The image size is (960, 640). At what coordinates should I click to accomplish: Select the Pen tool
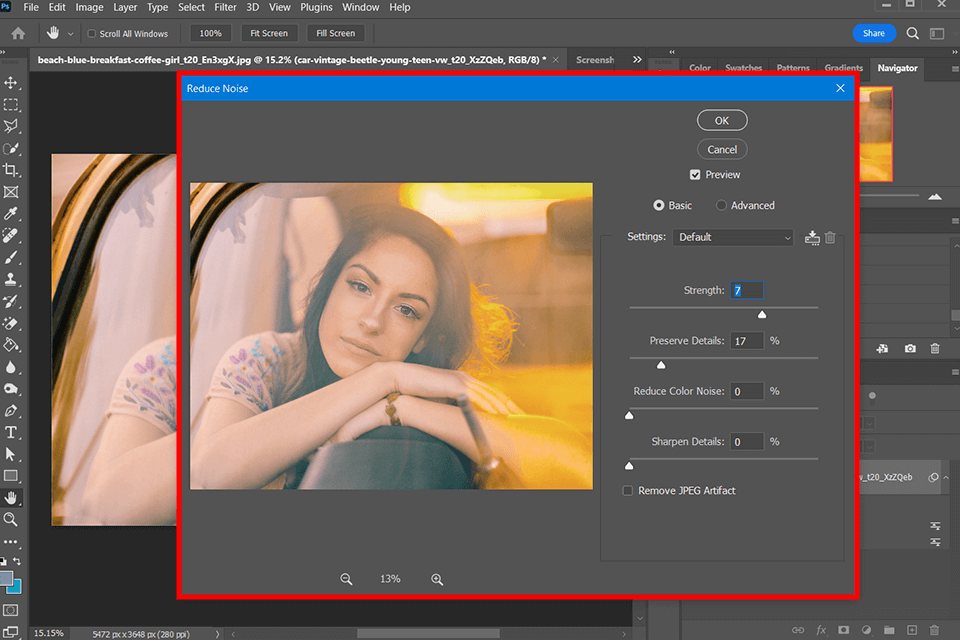[x=10, y=410]
